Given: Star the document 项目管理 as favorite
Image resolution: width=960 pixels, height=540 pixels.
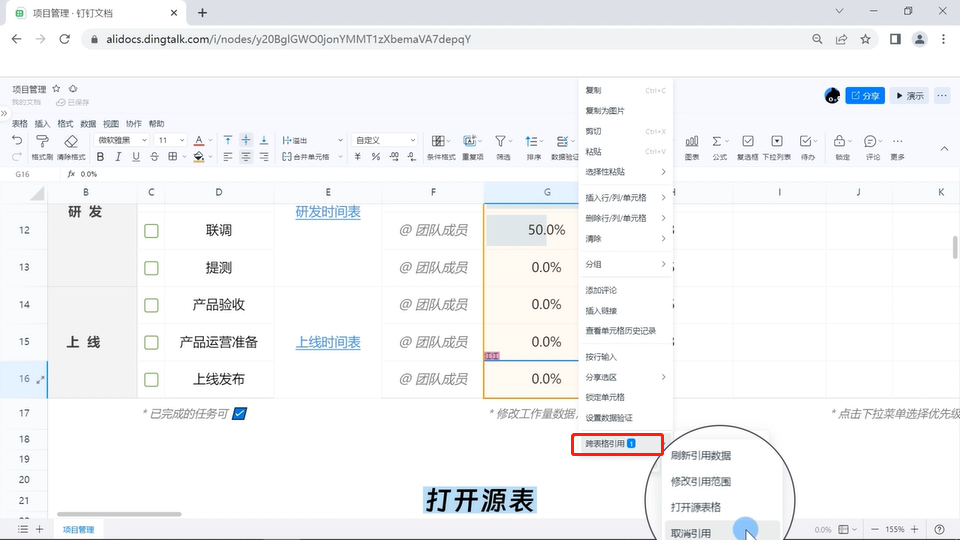Looking at the screenshot, I should [x=56, y=89].
